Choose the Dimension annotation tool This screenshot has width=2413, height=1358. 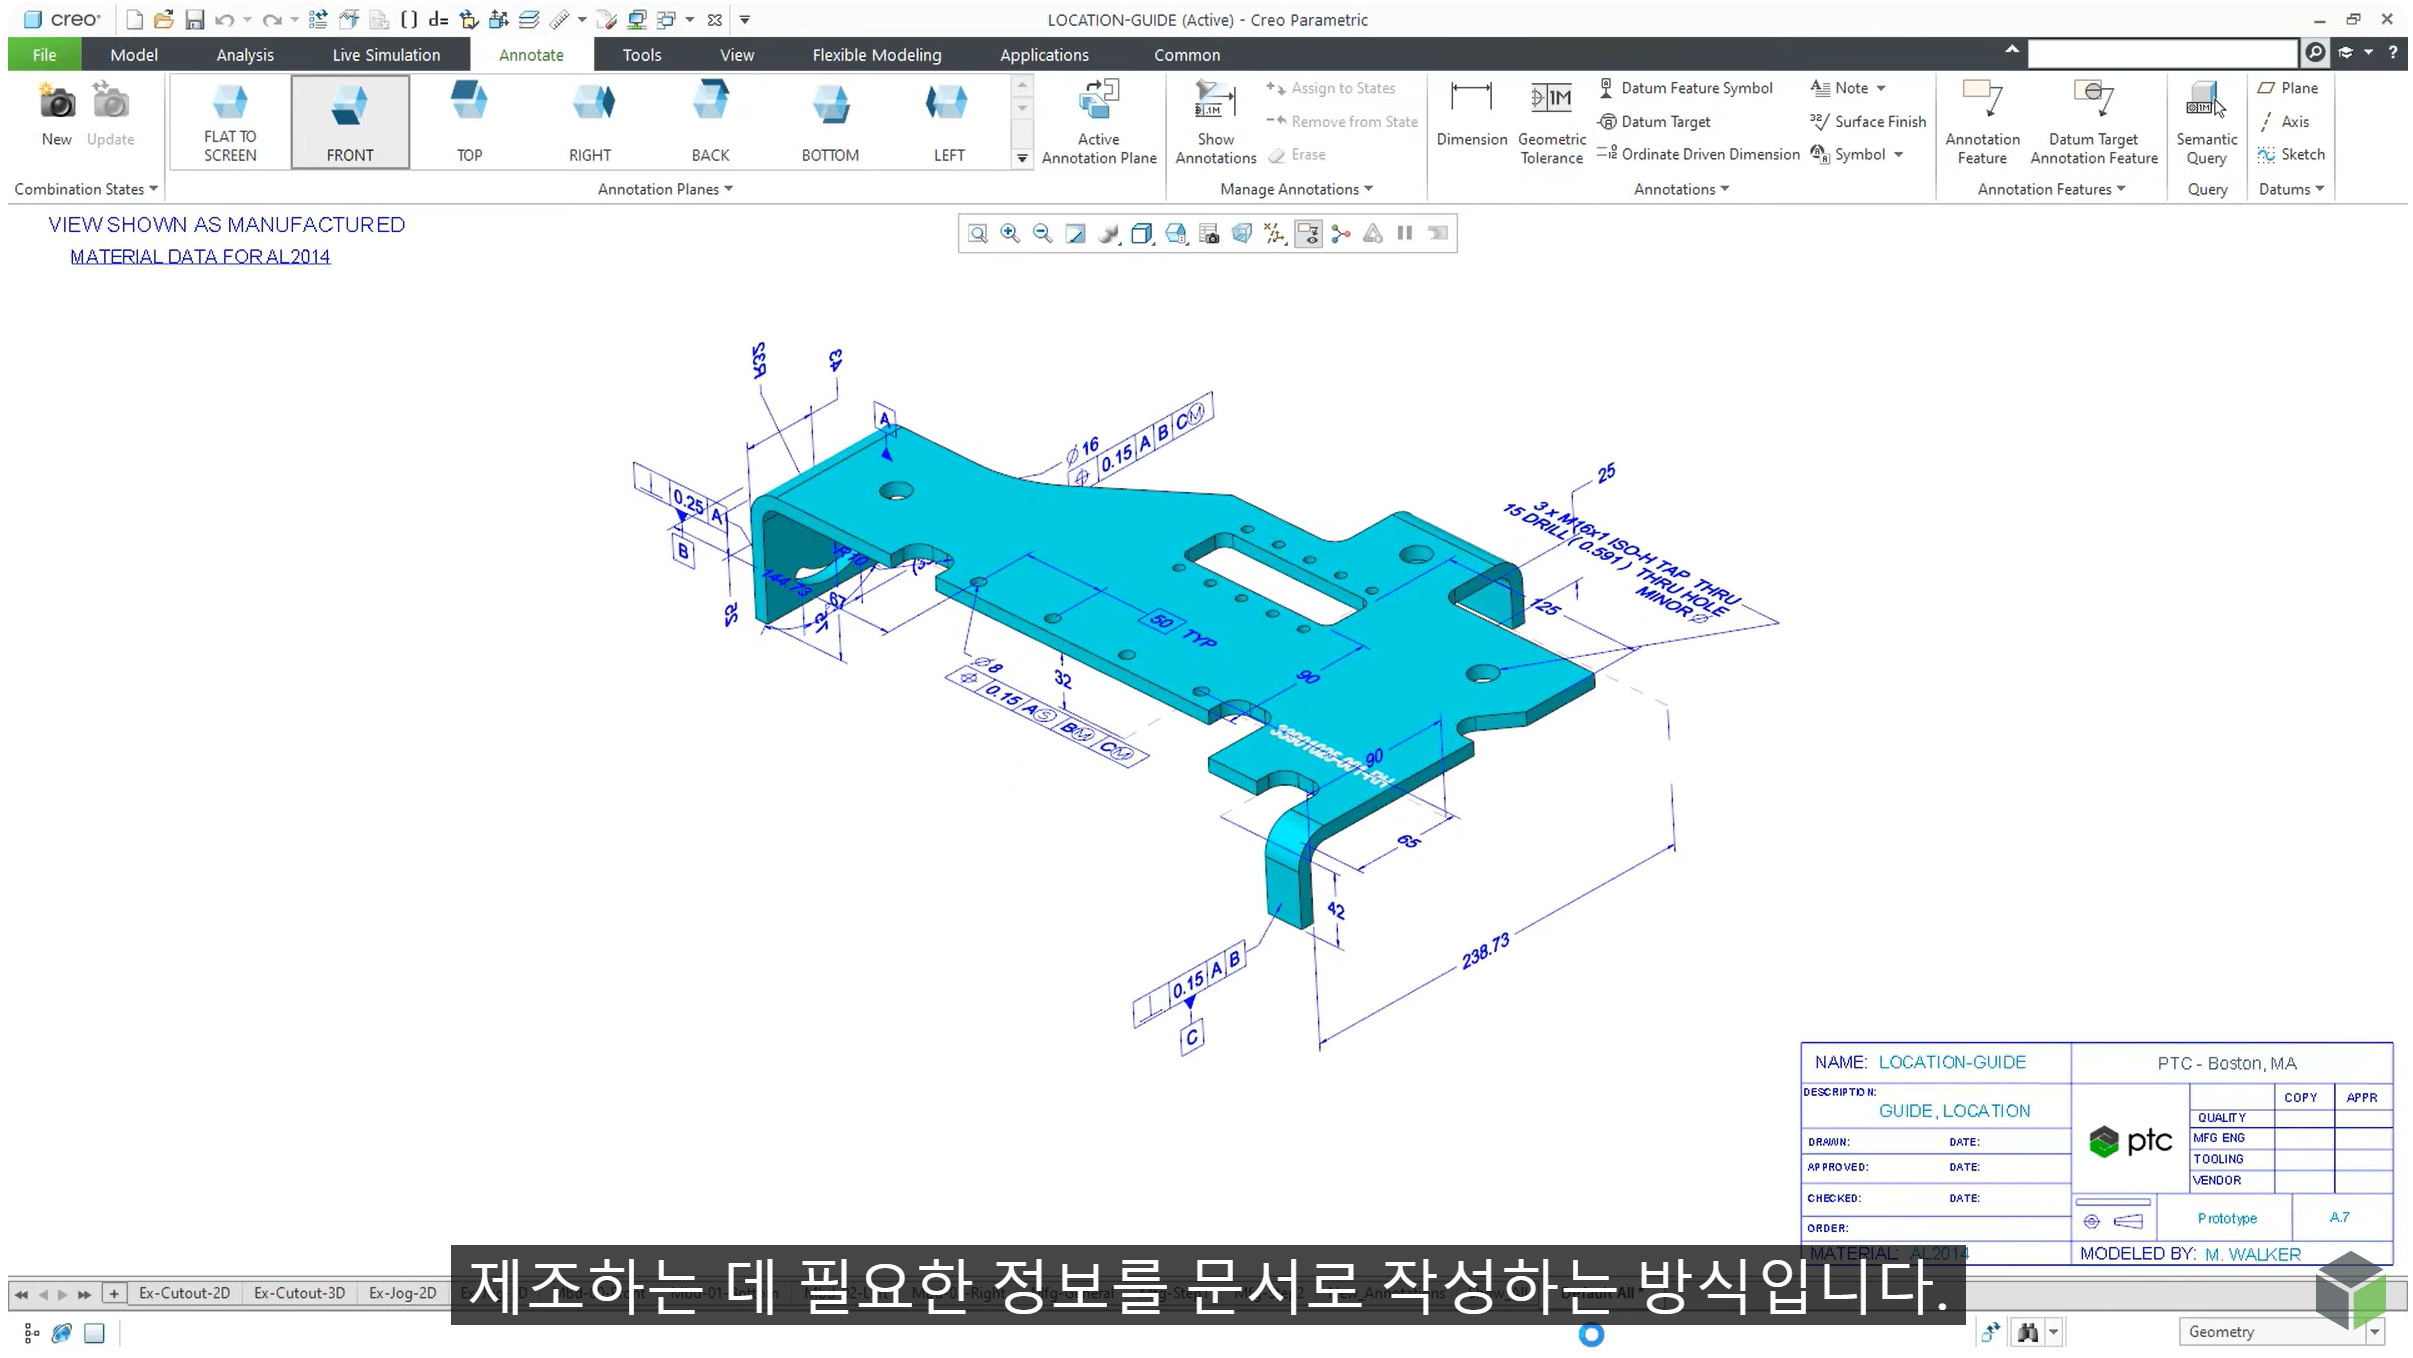coord(1471,115)
